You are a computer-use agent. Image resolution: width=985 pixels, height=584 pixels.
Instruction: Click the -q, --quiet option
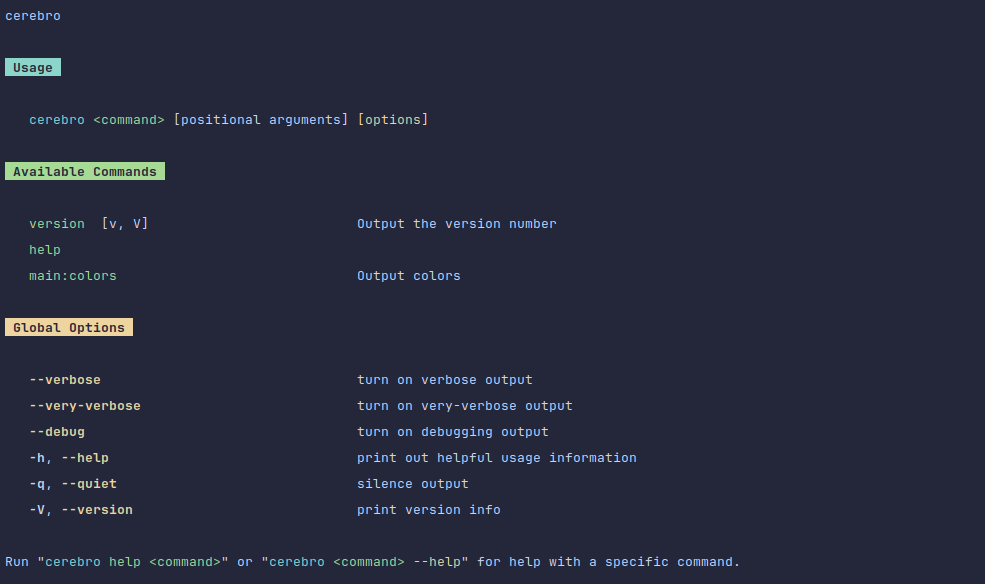(73, 484)
